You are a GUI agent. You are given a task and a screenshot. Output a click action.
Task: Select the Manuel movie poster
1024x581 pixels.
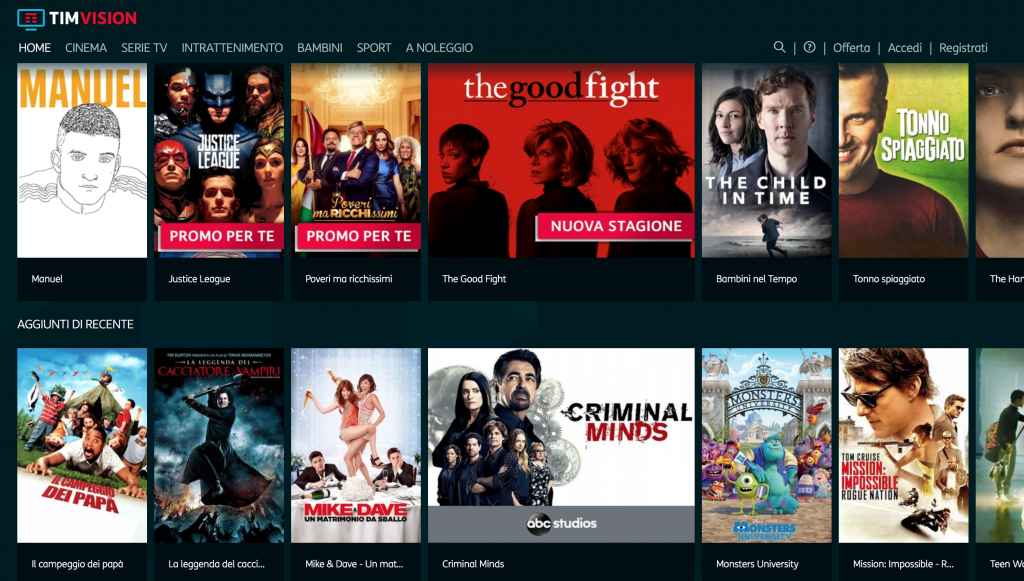82,161
